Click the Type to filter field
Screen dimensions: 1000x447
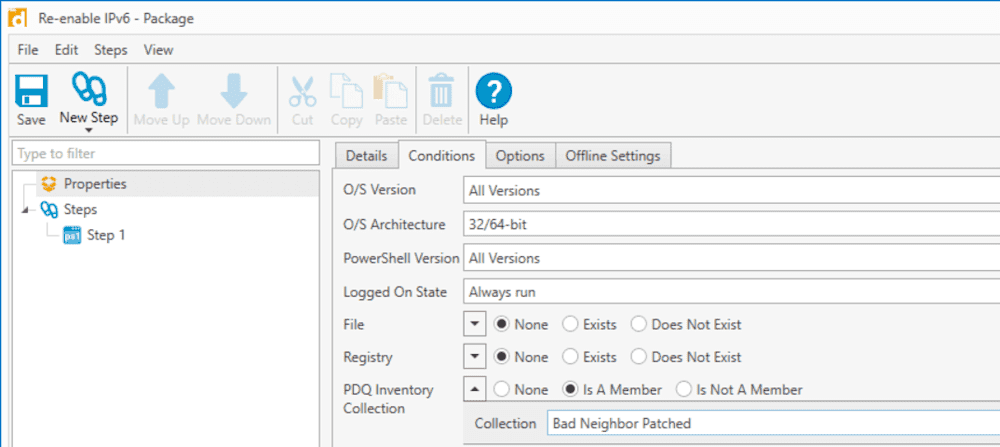click(166, 153)
